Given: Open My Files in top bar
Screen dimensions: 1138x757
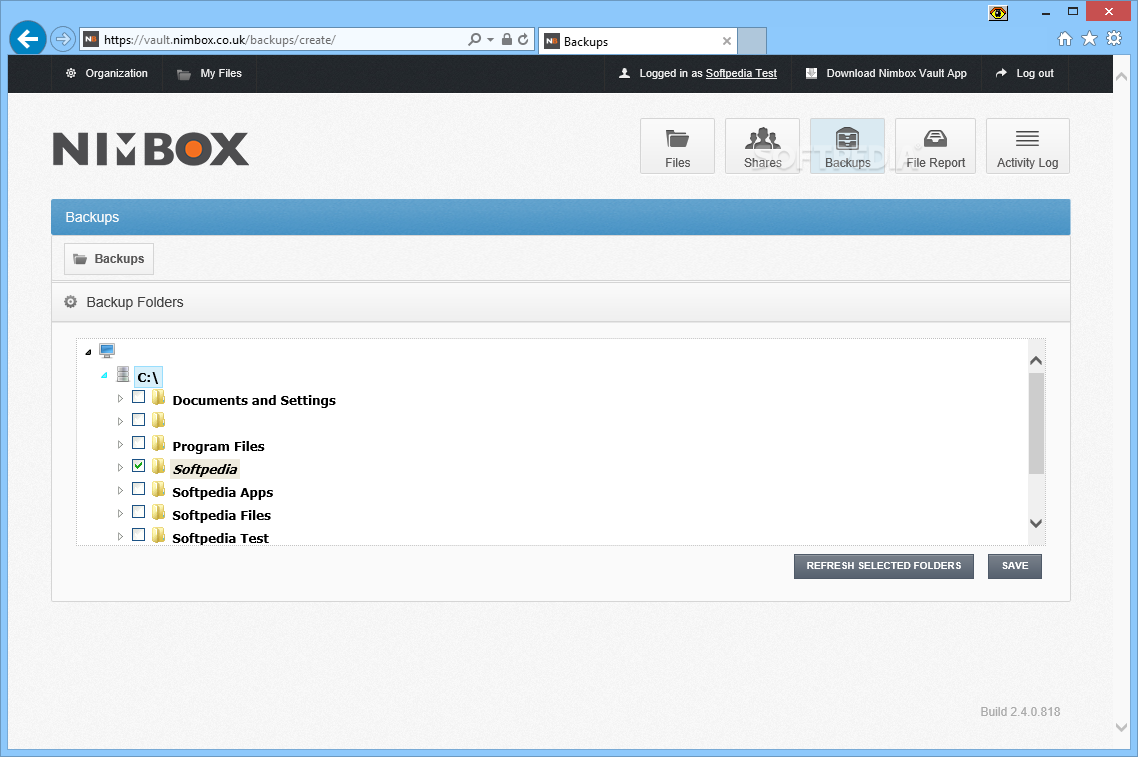Looking at the screenshot, I should [210, 73].
